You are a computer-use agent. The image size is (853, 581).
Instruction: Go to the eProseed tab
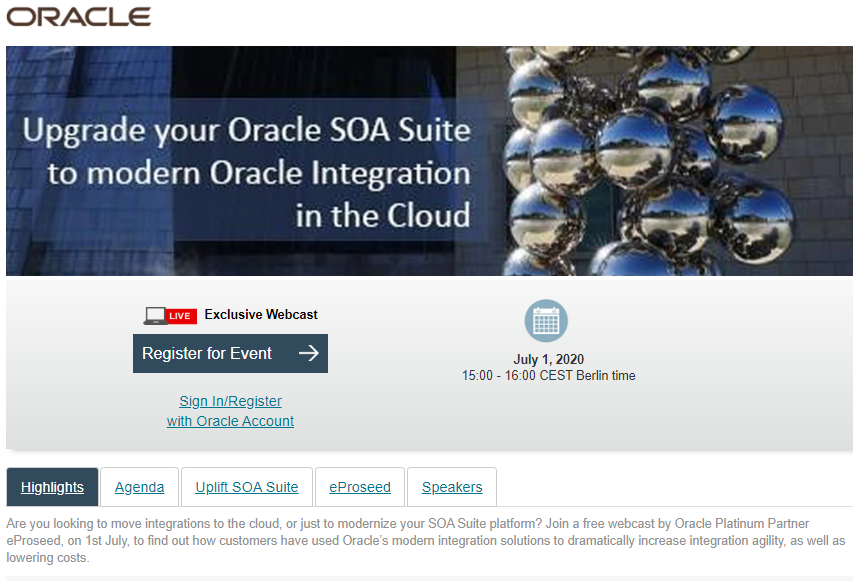tap(360, 487)
